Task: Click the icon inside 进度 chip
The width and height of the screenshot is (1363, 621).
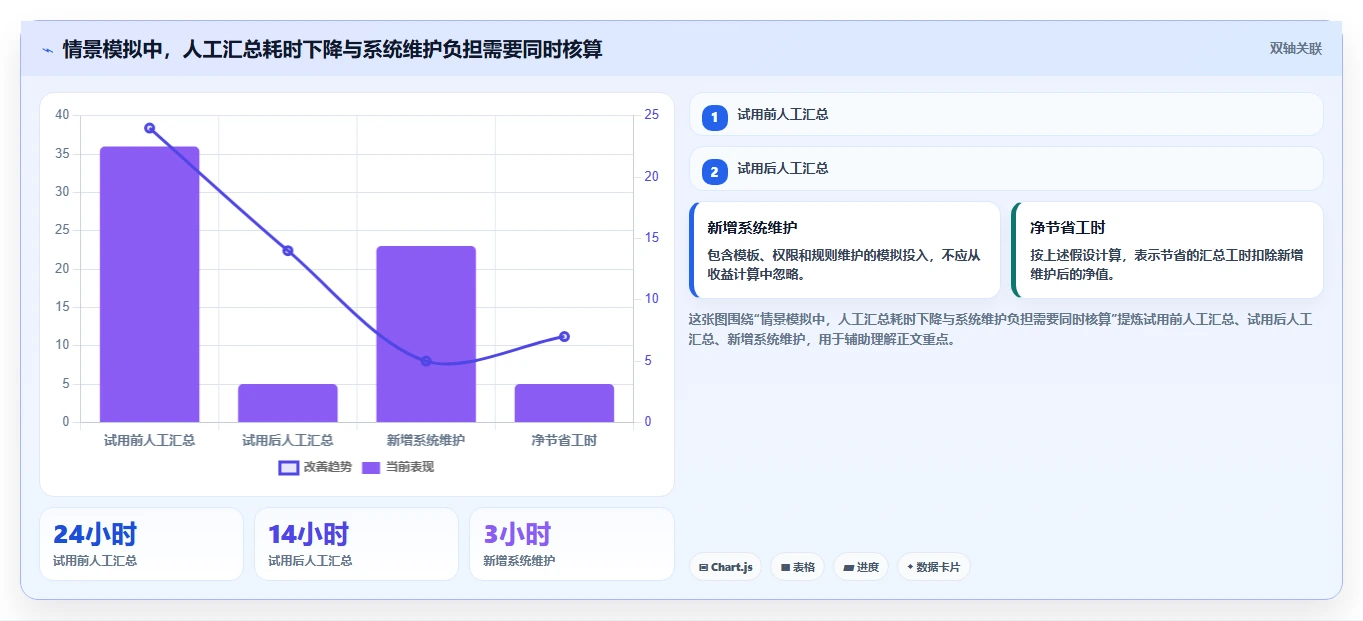Action: click(848, 567)
